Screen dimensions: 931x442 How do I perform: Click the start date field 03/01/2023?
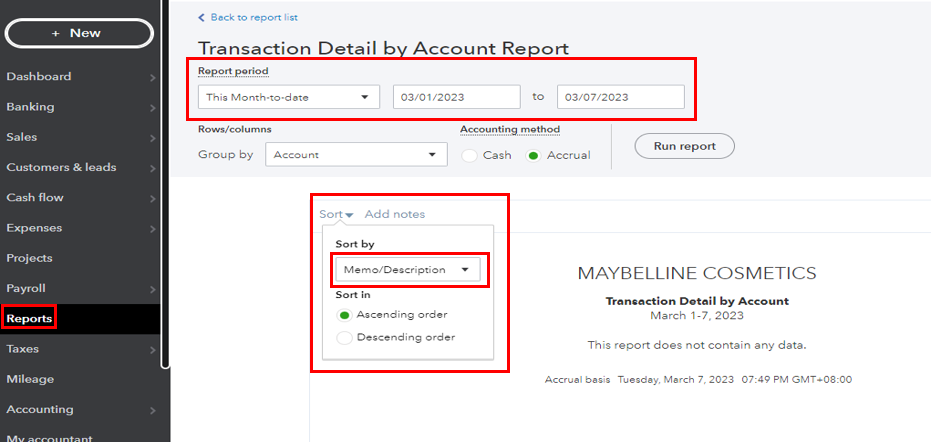tap(457, 97)
